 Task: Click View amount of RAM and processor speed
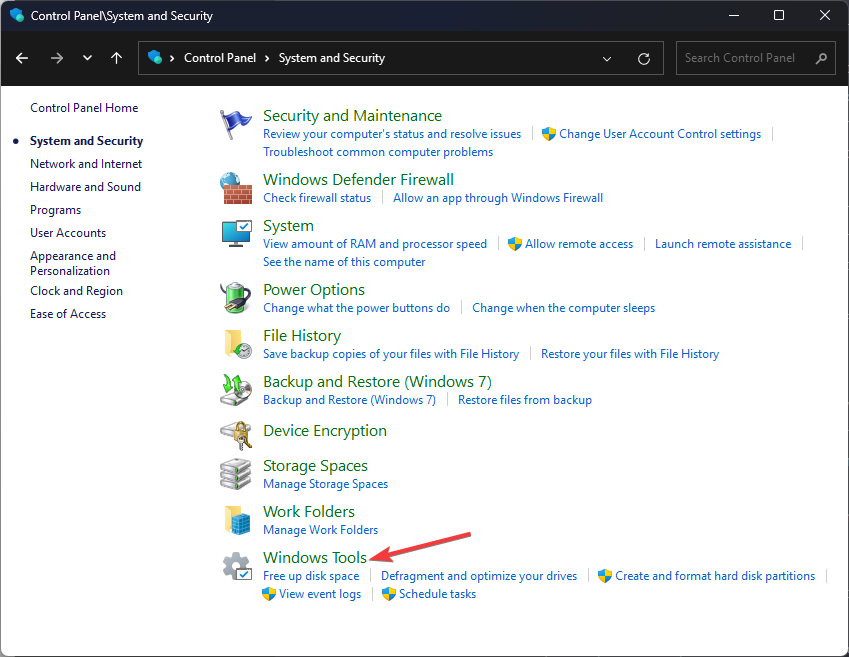point(375,244)
